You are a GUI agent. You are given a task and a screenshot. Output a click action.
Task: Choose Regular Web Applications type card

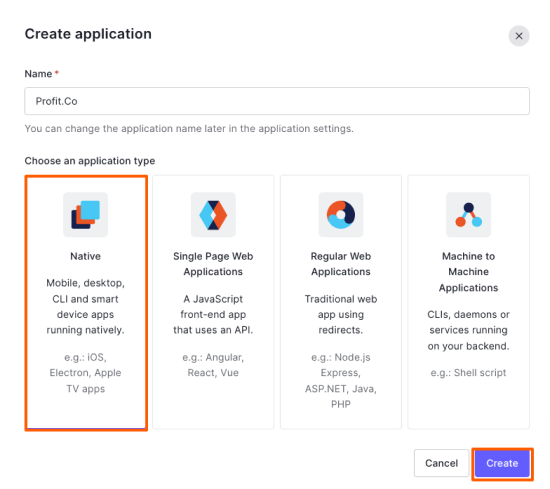pos(341,302)
